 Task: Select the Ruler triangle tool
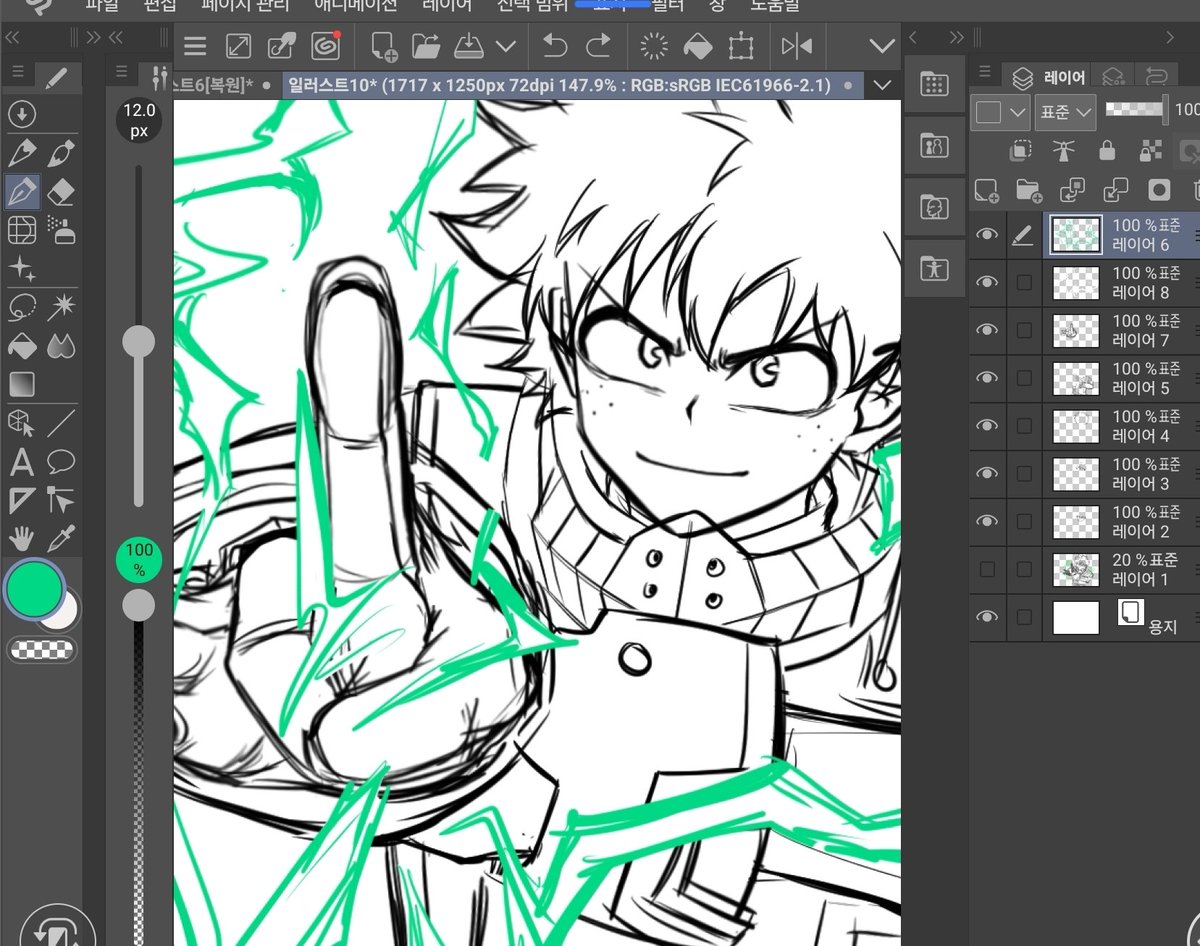point(22,500)
